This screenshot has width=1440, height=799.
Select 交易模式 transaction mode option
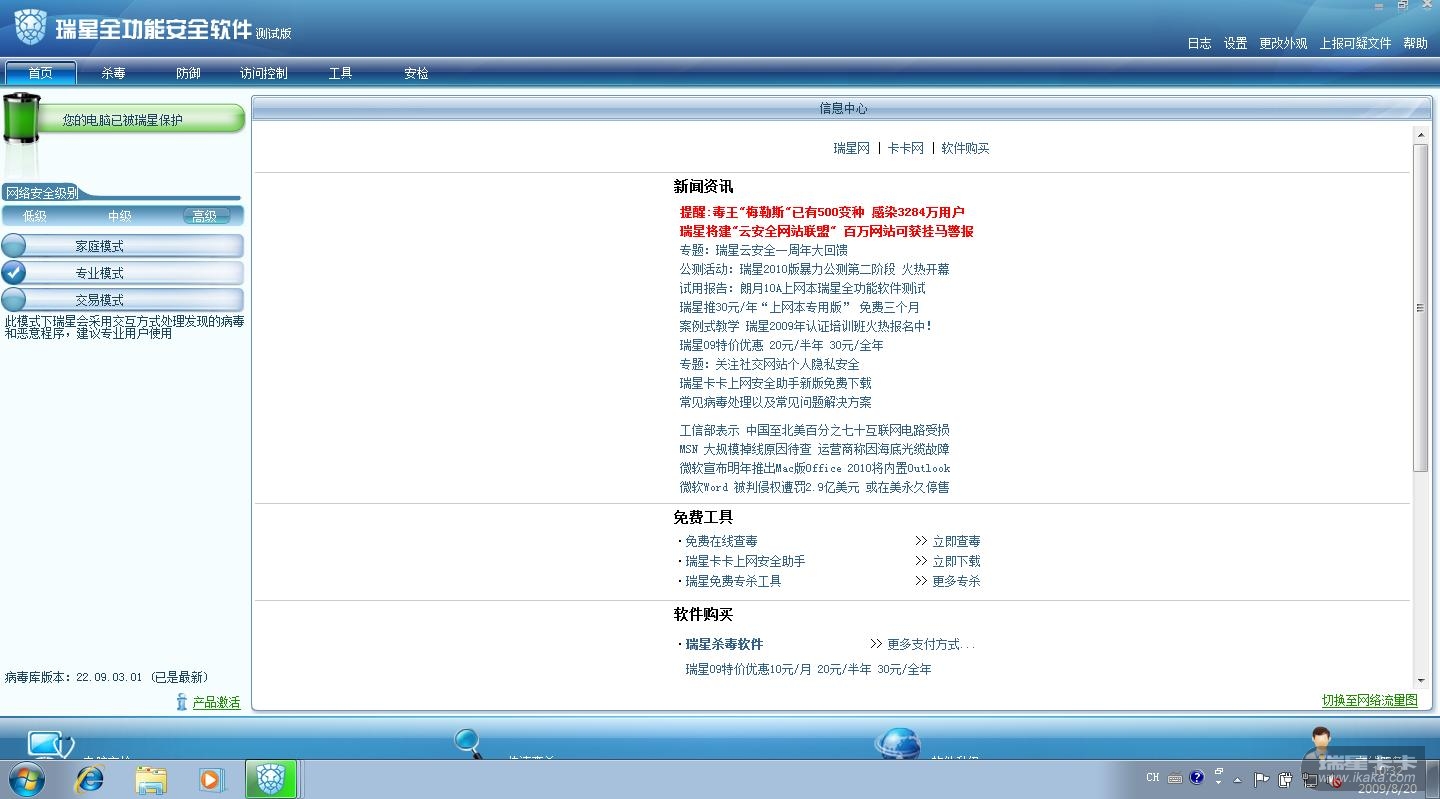123,300
